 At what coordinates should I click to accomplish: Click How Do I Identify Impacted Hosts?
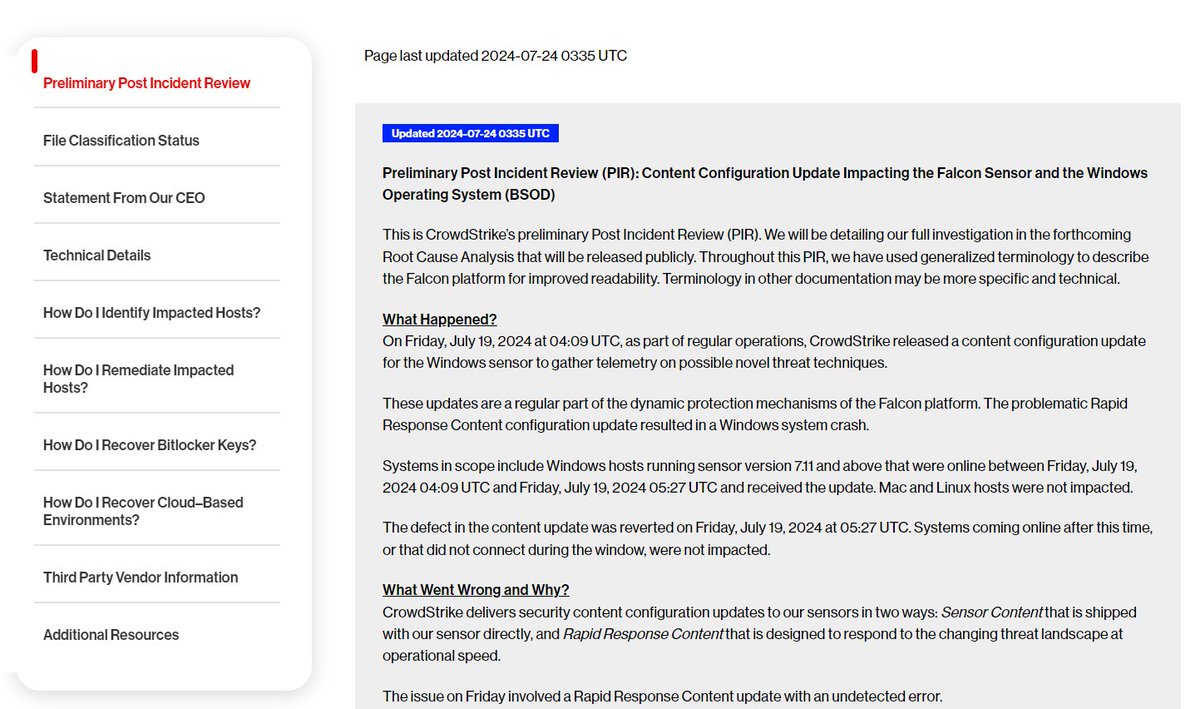point(151,312)
